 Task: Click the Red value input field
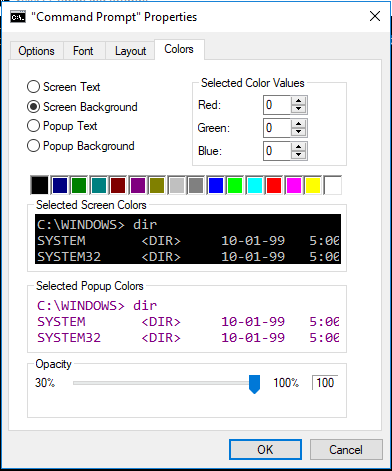point(277,105)
